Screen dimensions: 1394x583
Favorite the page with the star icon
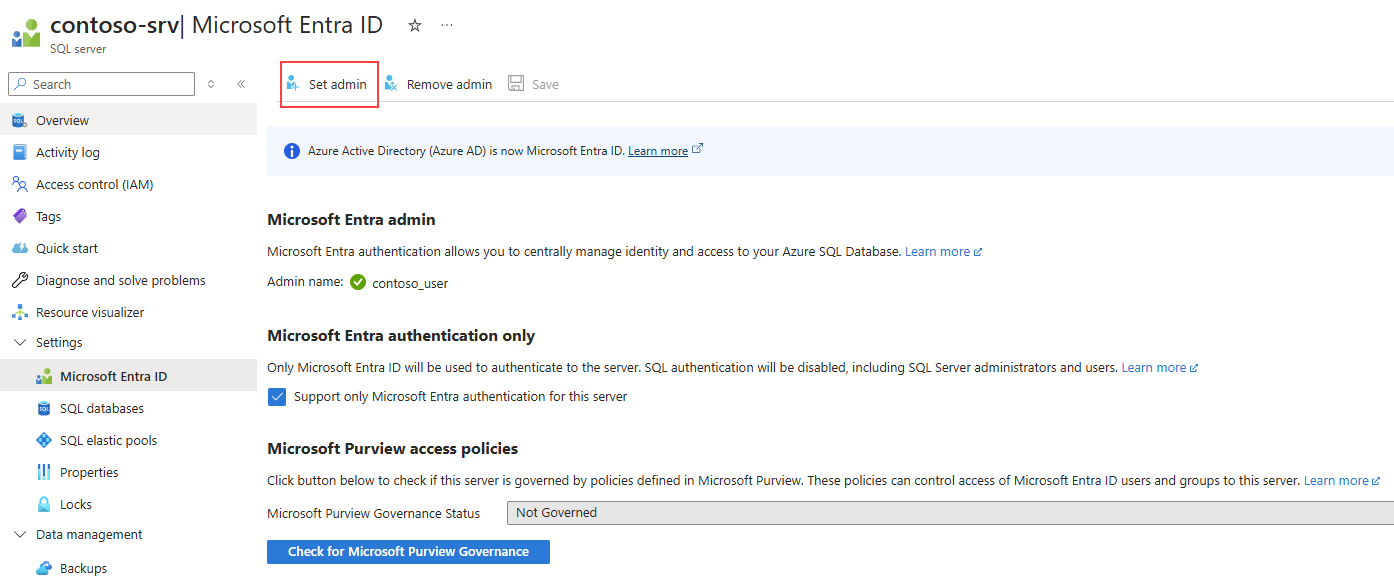pos(415,26)
